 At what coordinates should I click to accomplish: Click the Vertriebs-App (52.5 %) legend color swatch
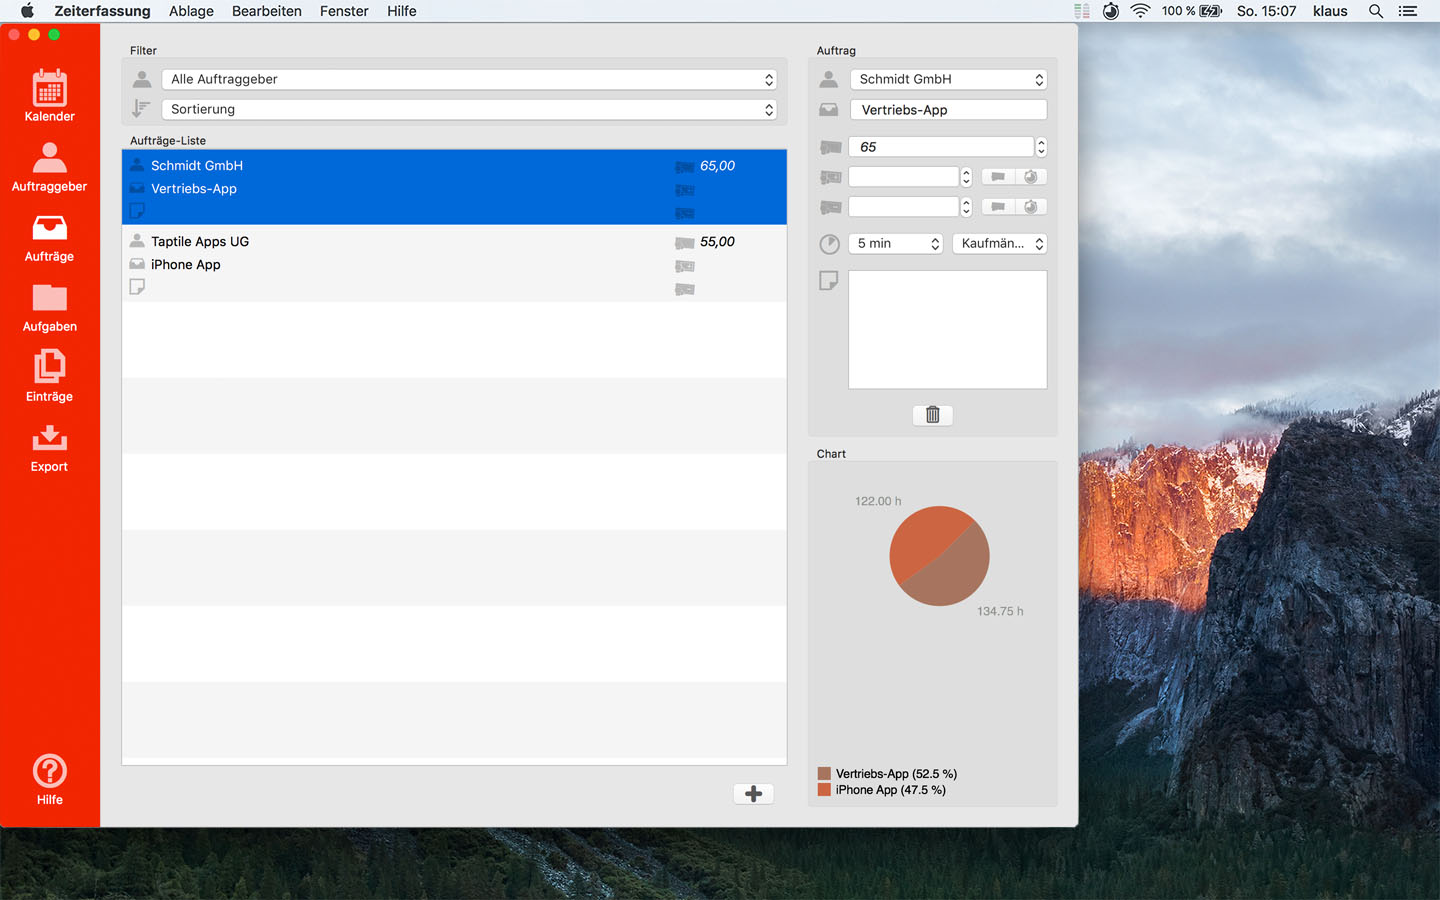pos(824,774)
